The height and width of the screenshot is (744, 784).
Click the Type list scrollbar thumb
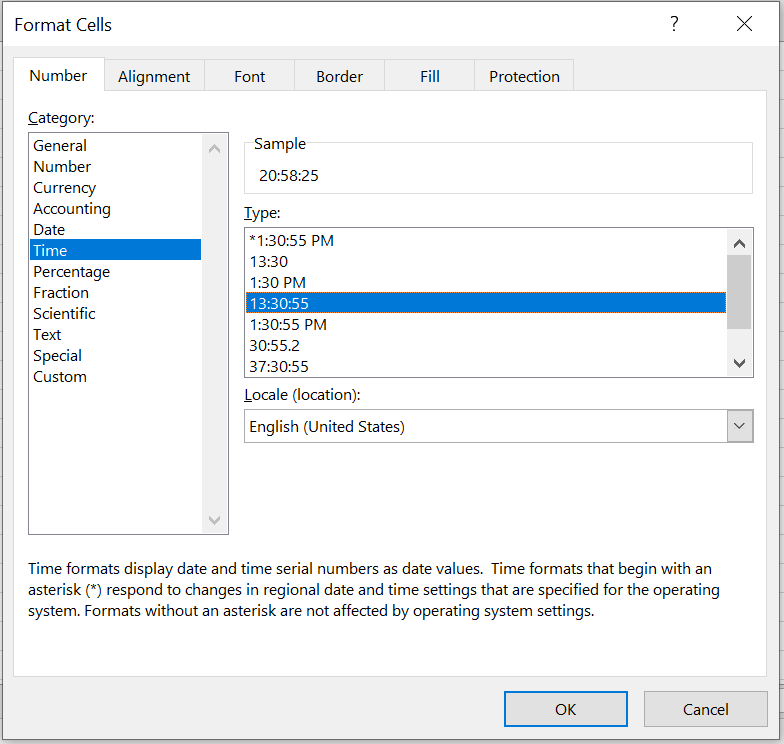(x=739, y=291)
